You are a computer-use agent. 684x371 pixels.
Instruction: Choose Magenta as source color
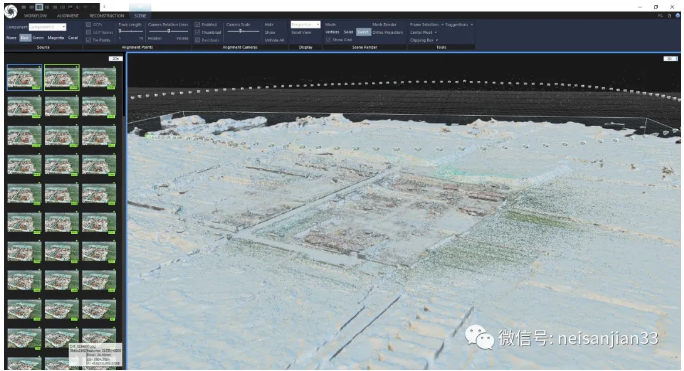56,38
